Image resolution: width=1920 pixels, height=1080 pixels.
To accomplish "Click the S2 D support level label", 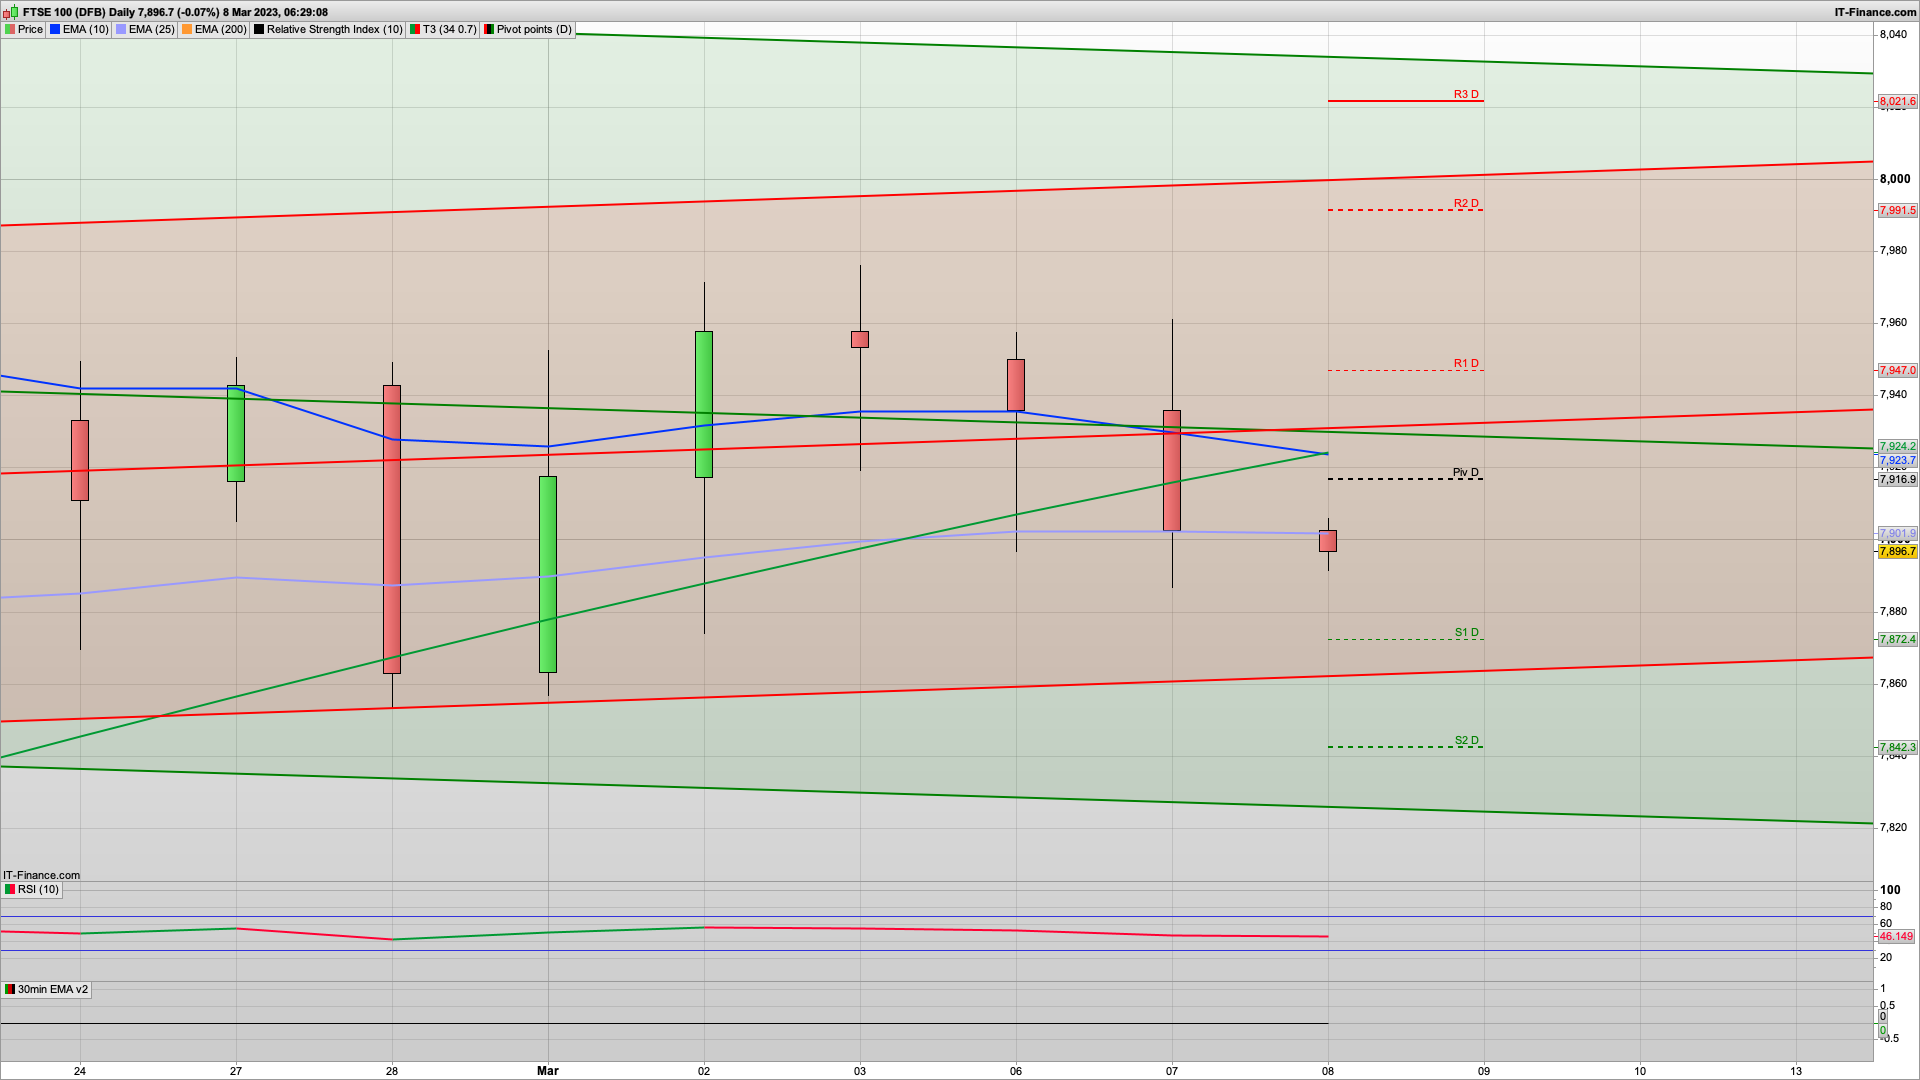I will 1466,740.
